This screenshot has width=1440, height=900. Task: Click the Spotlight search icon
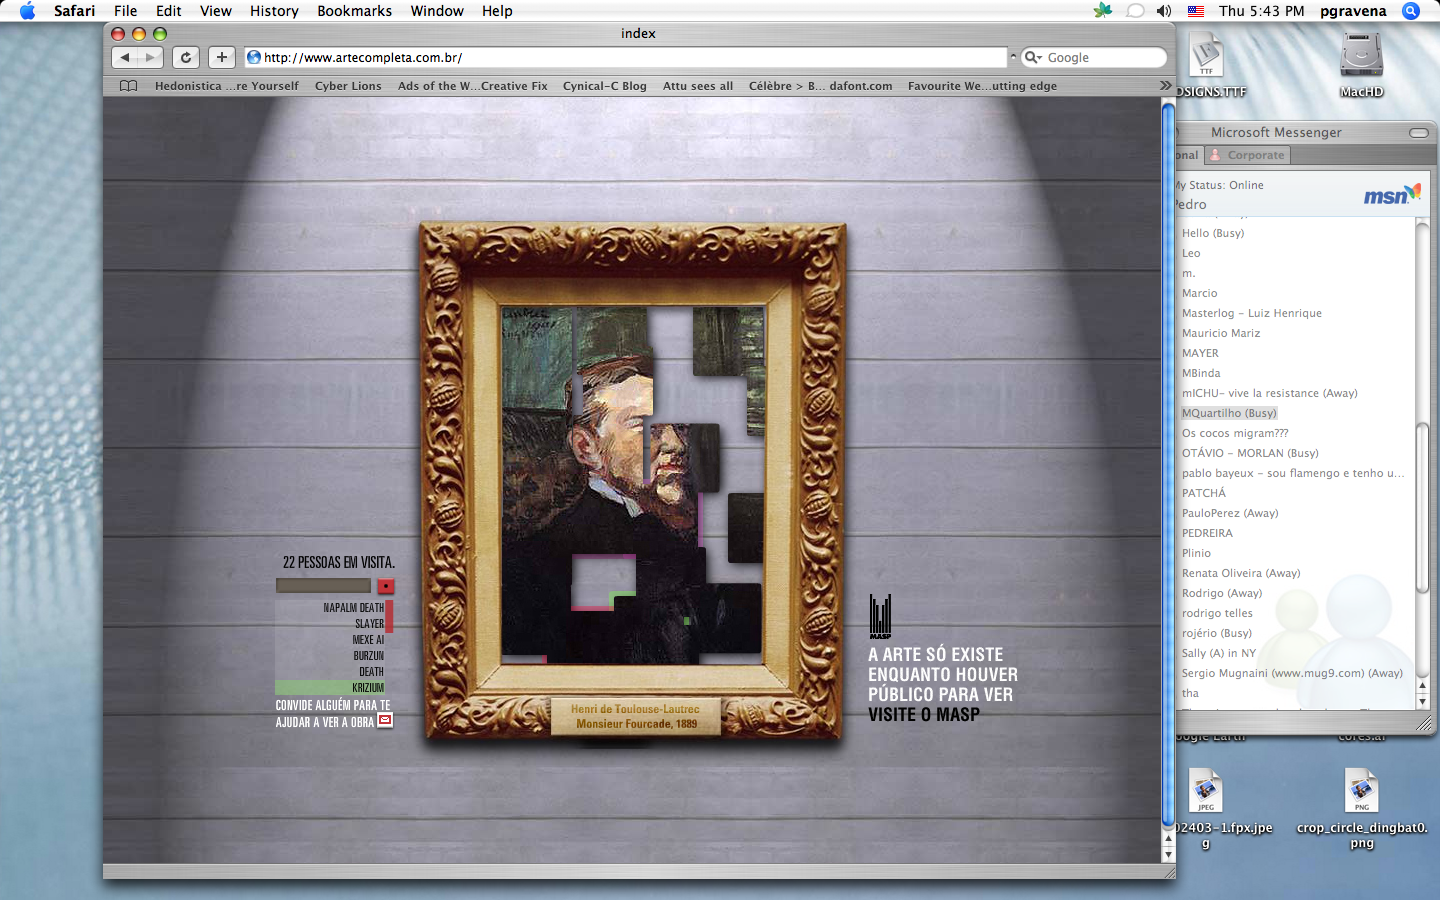(x=1411, y=11)
